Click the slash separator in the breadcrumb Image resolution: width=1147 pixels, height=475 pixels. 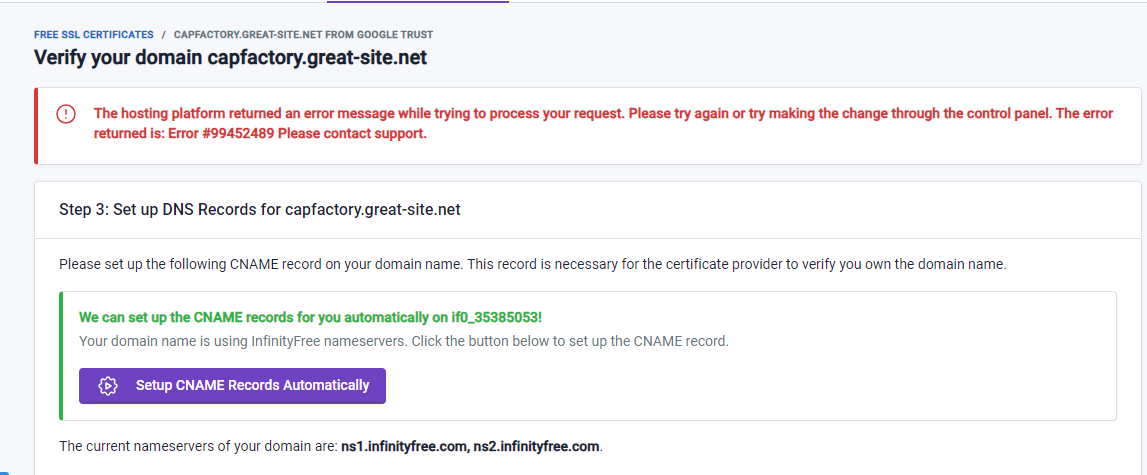tap(164, 35)
